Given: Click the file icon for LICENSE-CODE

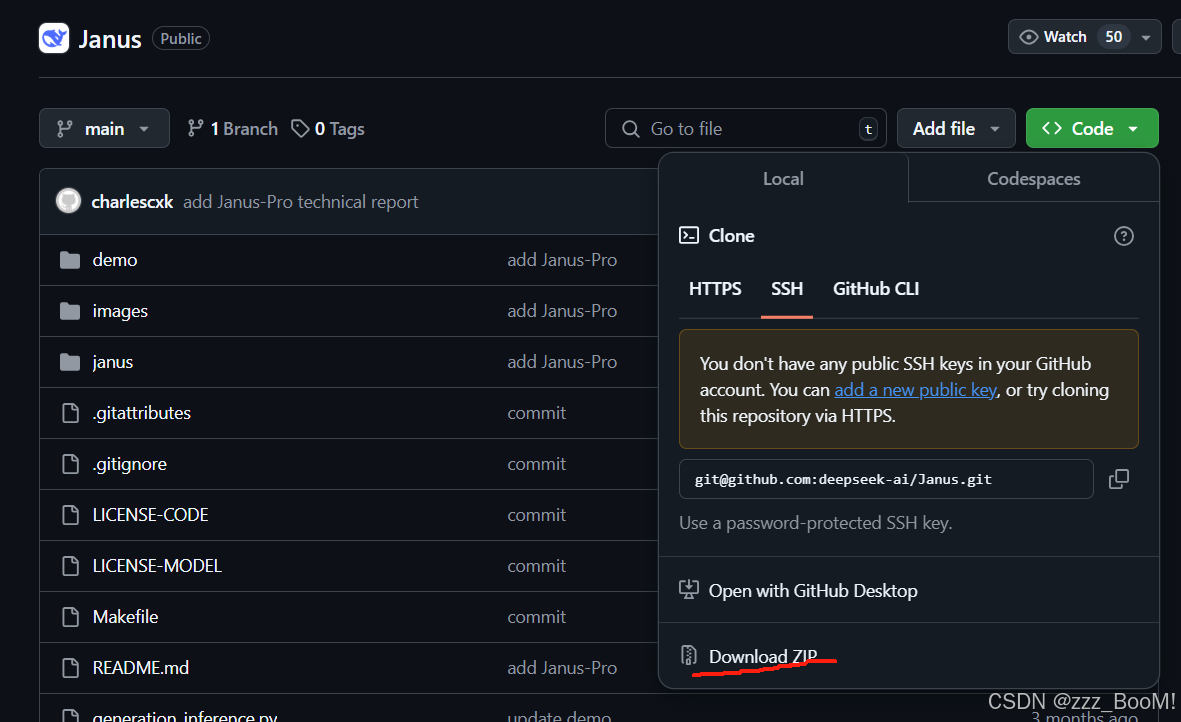Looking at the screenshot, I should (70, 515).
